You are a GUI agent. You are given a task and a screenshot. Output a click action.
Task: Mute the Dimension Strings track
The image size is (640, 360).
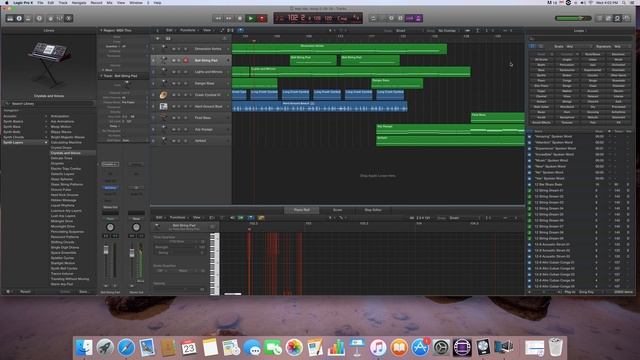[173, 49]
